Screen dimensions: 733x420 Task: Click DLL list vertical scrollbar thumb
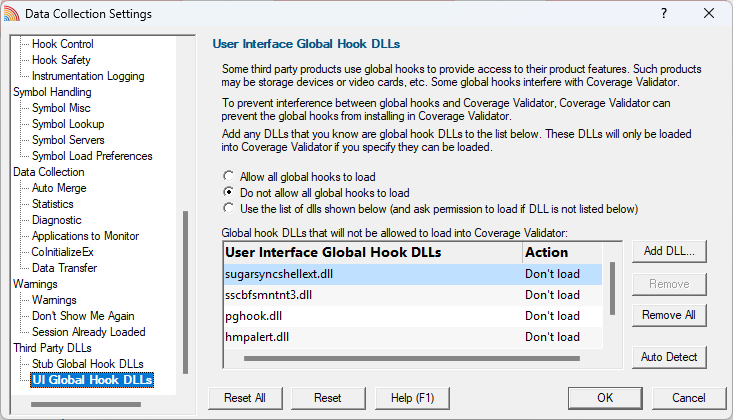(612, 289)
